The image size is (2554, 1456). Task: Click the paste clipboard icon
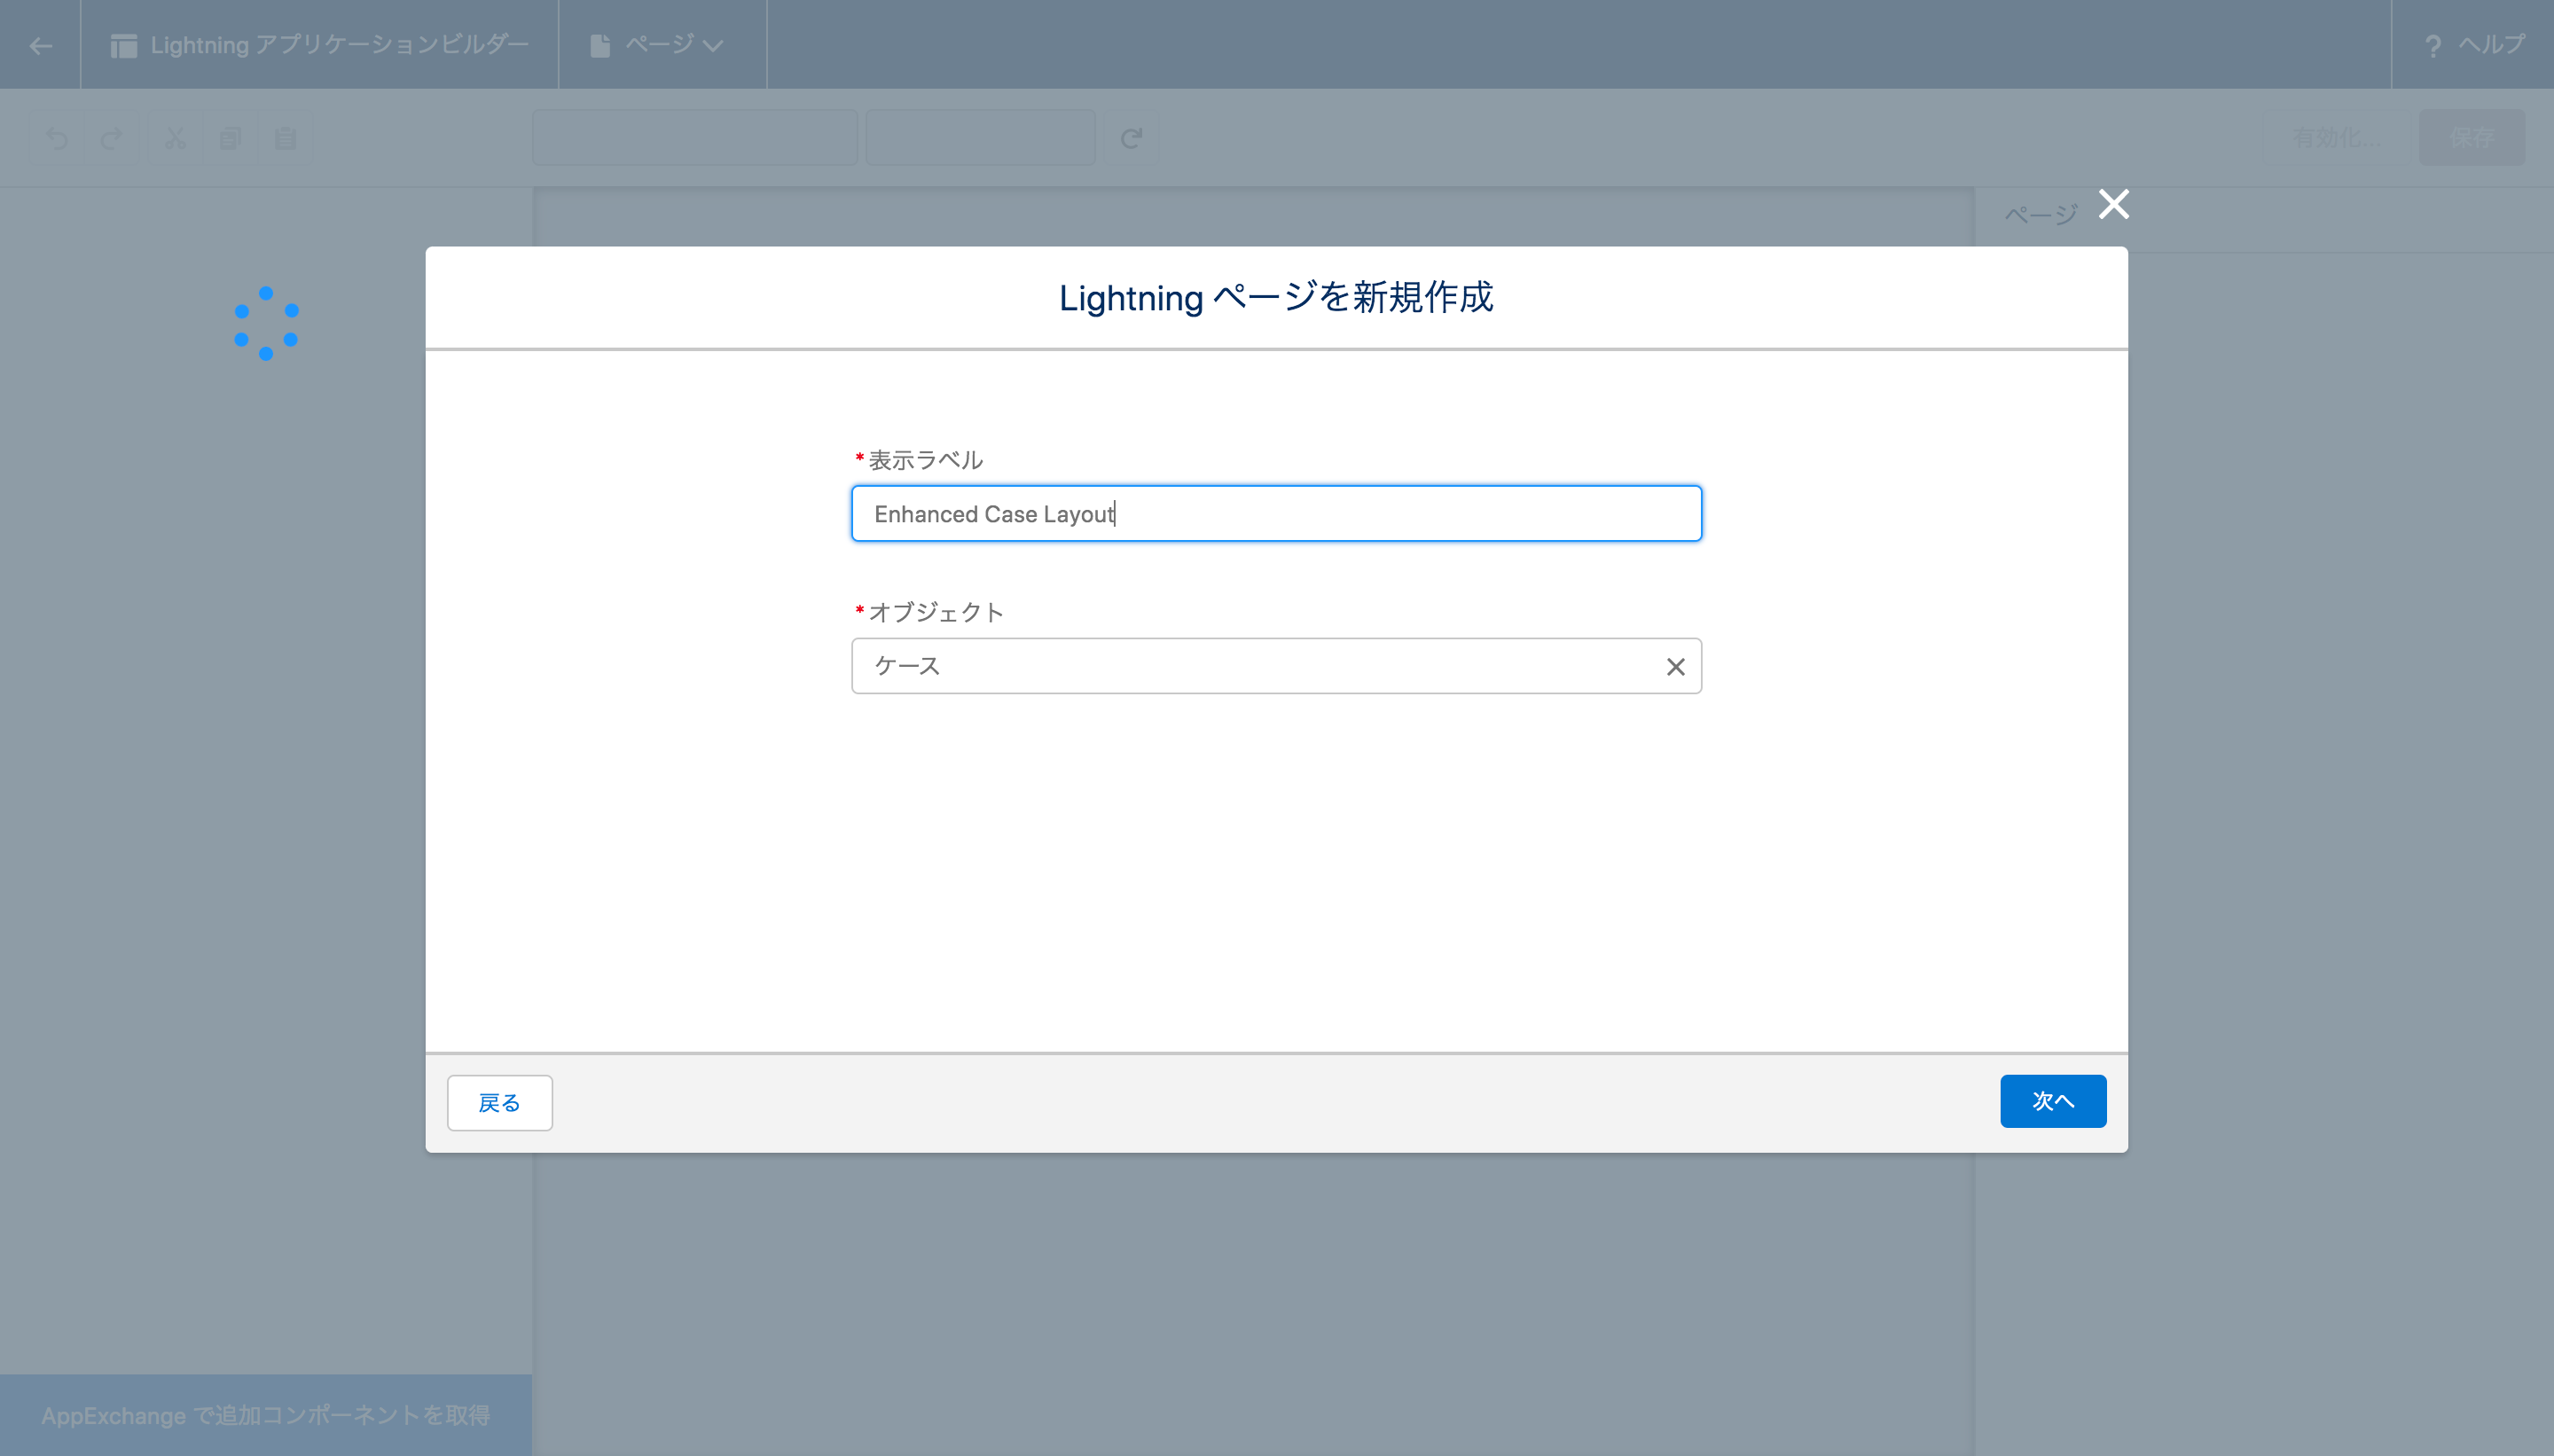pyautogui.click(x=285, y=138)
